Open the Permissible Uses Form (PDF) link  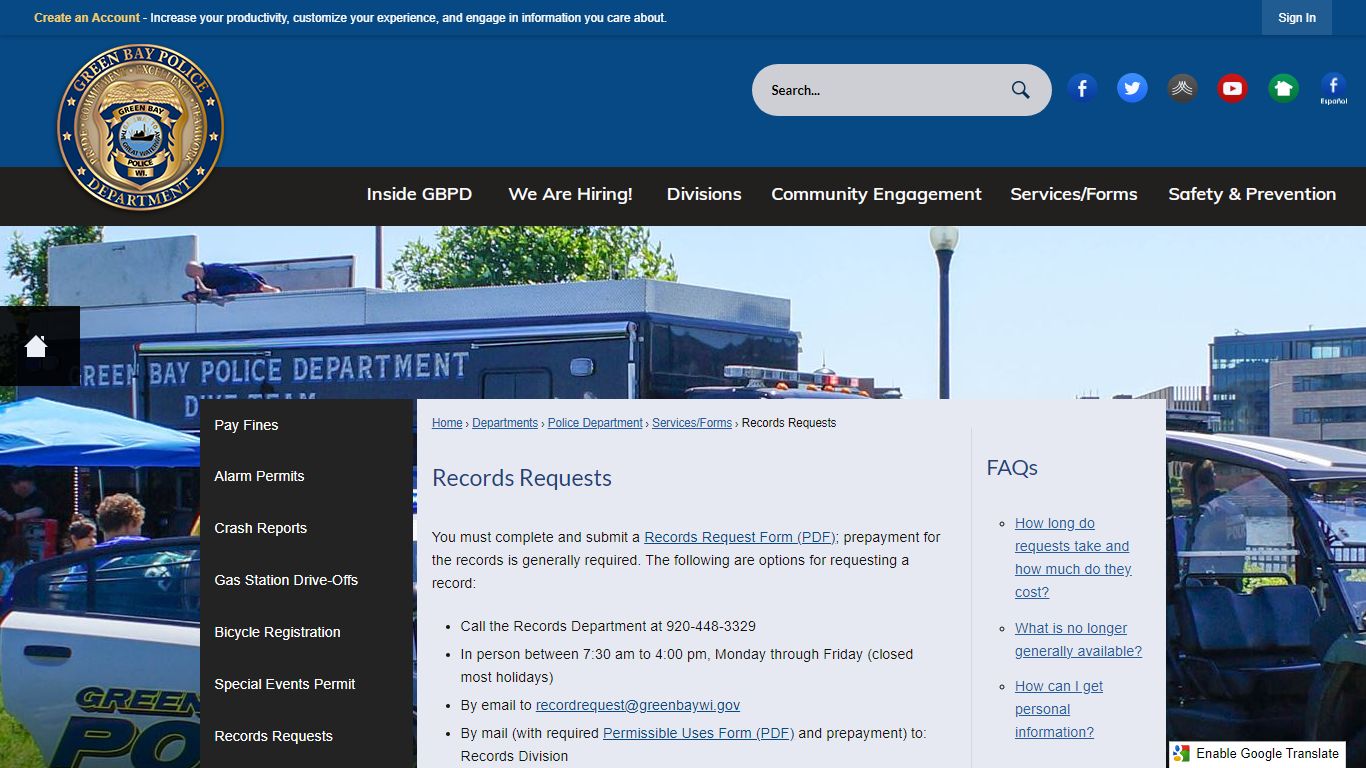[x=698, y=733]
